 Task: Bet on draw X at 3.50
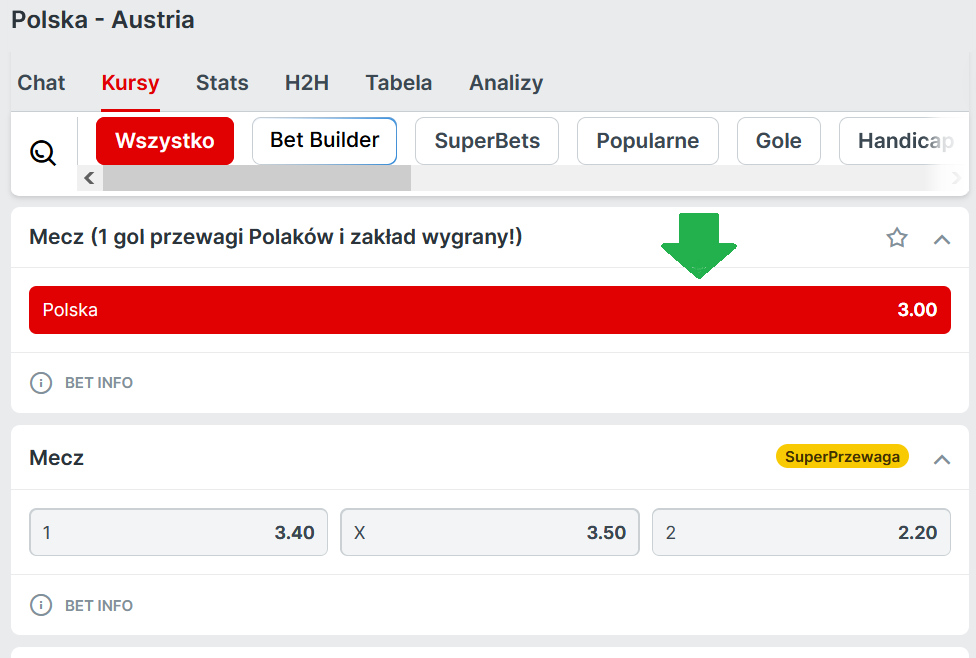tap(489, 533)
